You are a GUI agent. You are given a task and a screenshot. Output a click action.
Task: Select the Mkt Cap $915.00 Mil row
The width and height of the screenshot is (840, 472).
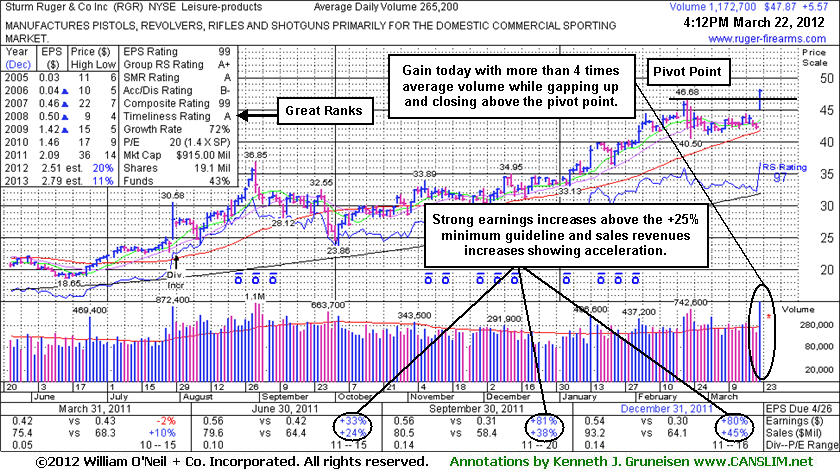click(177, 155)
